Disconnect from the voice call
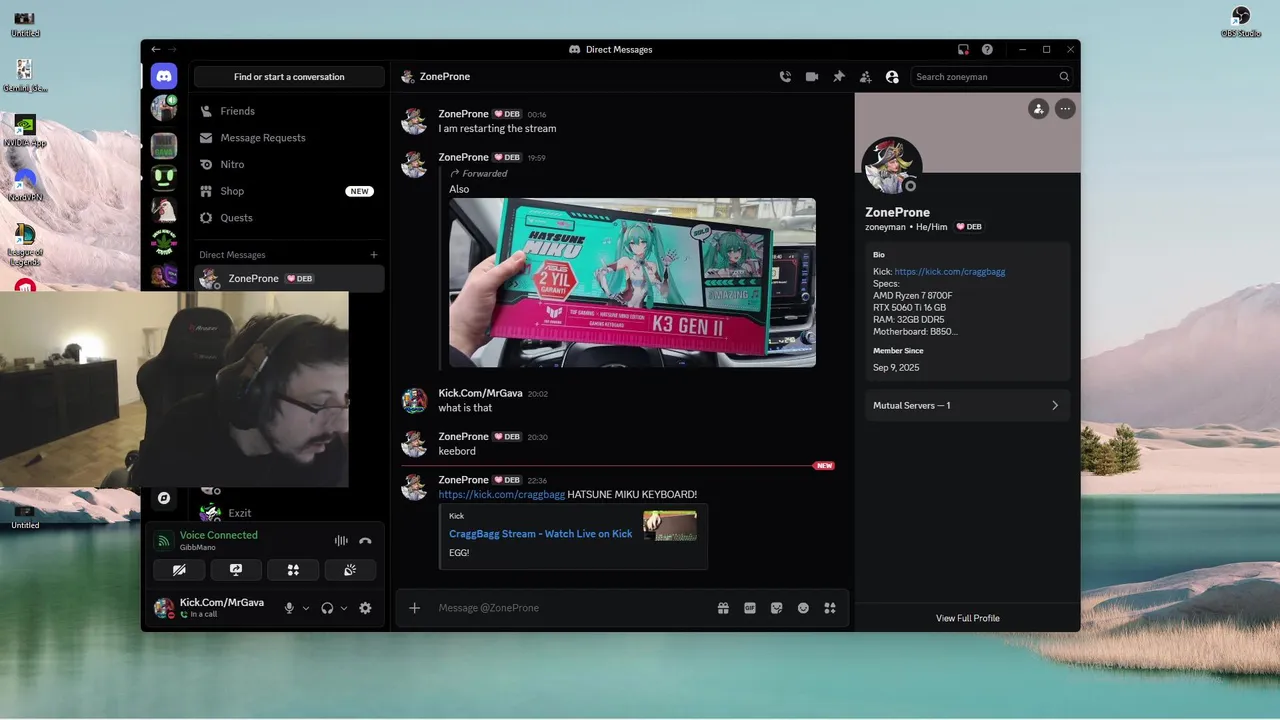This screenshot has width=1280, height=720. coord(365,541)
